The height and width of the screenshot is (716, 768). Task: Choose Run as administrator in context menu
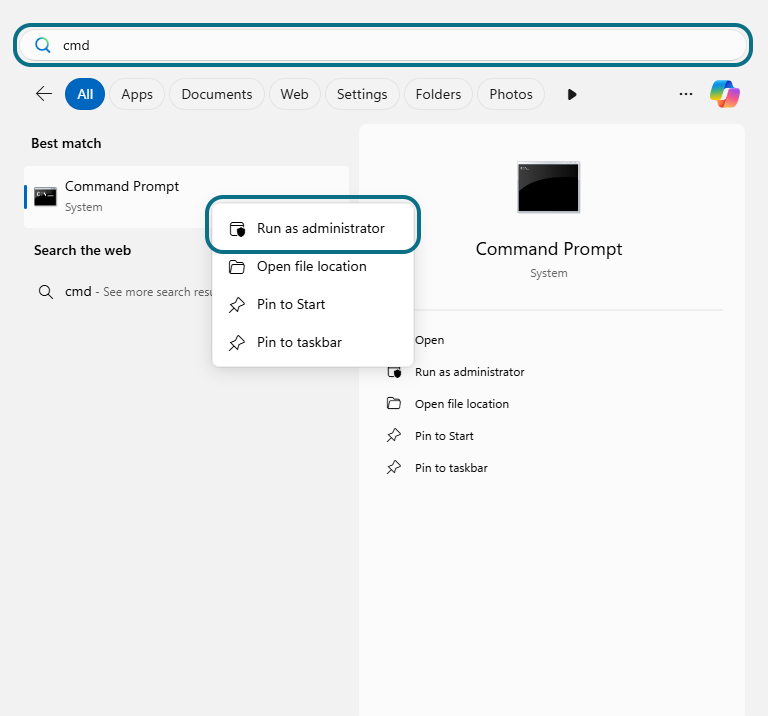(313, 228)
